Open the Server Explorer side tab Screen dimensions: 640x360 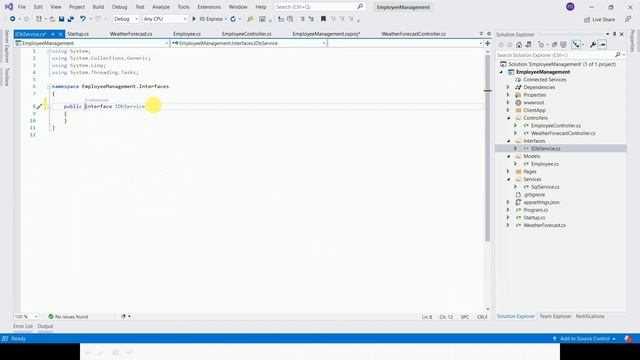tap(6, 46)
